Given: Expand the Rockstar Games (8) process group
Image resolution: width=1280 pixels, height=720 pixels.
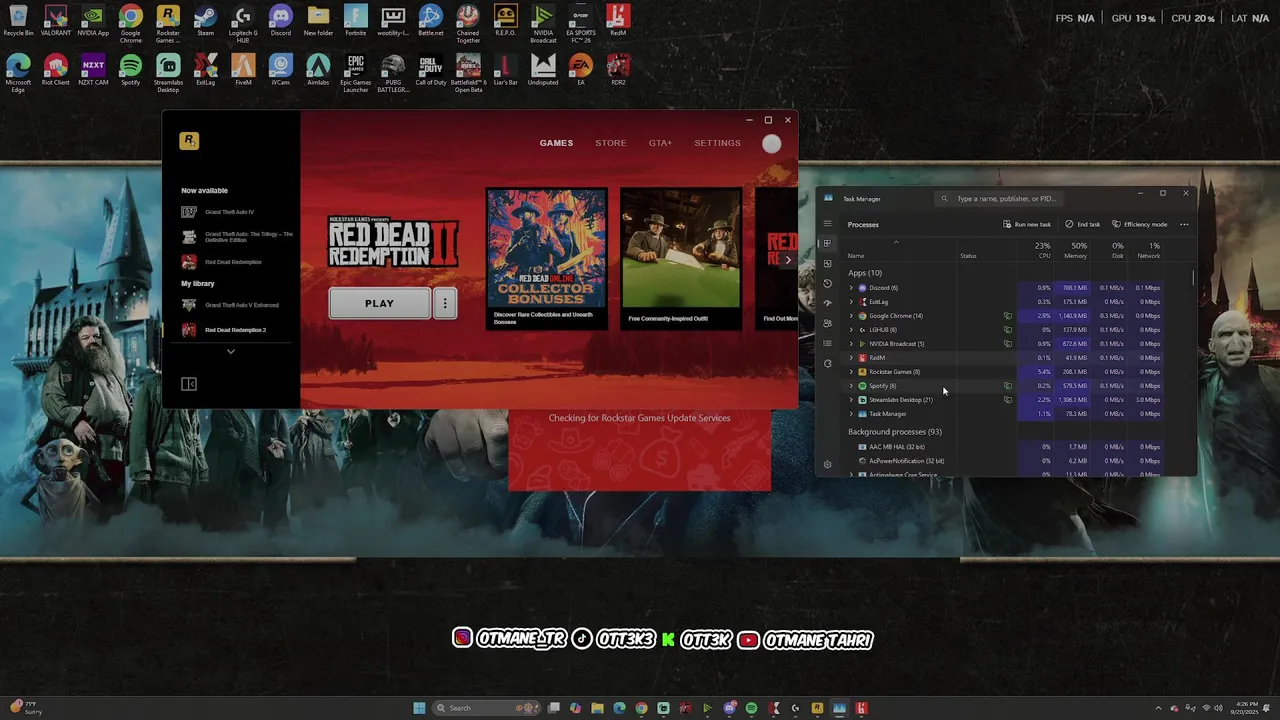Looking at the screenshot, I should [851, 372].
